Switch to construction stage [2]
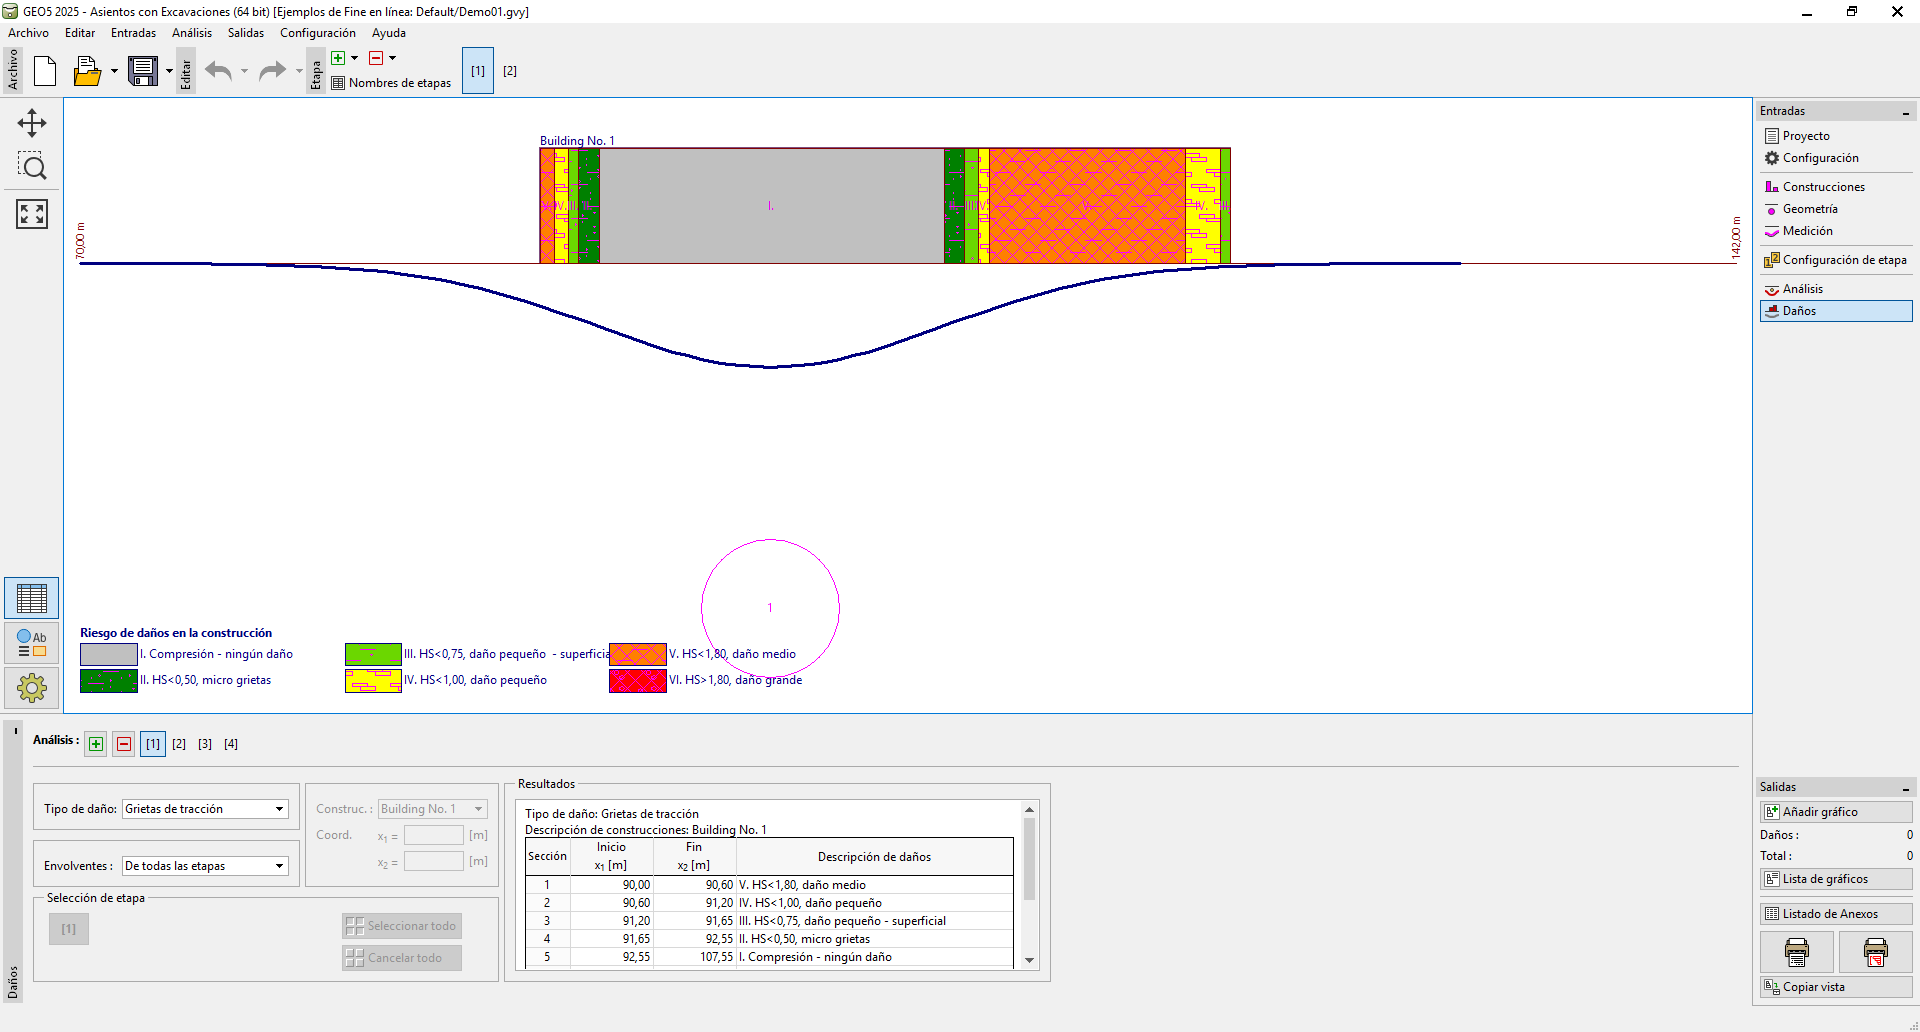Screen dimensions: 1920x1032 [510, 71]
